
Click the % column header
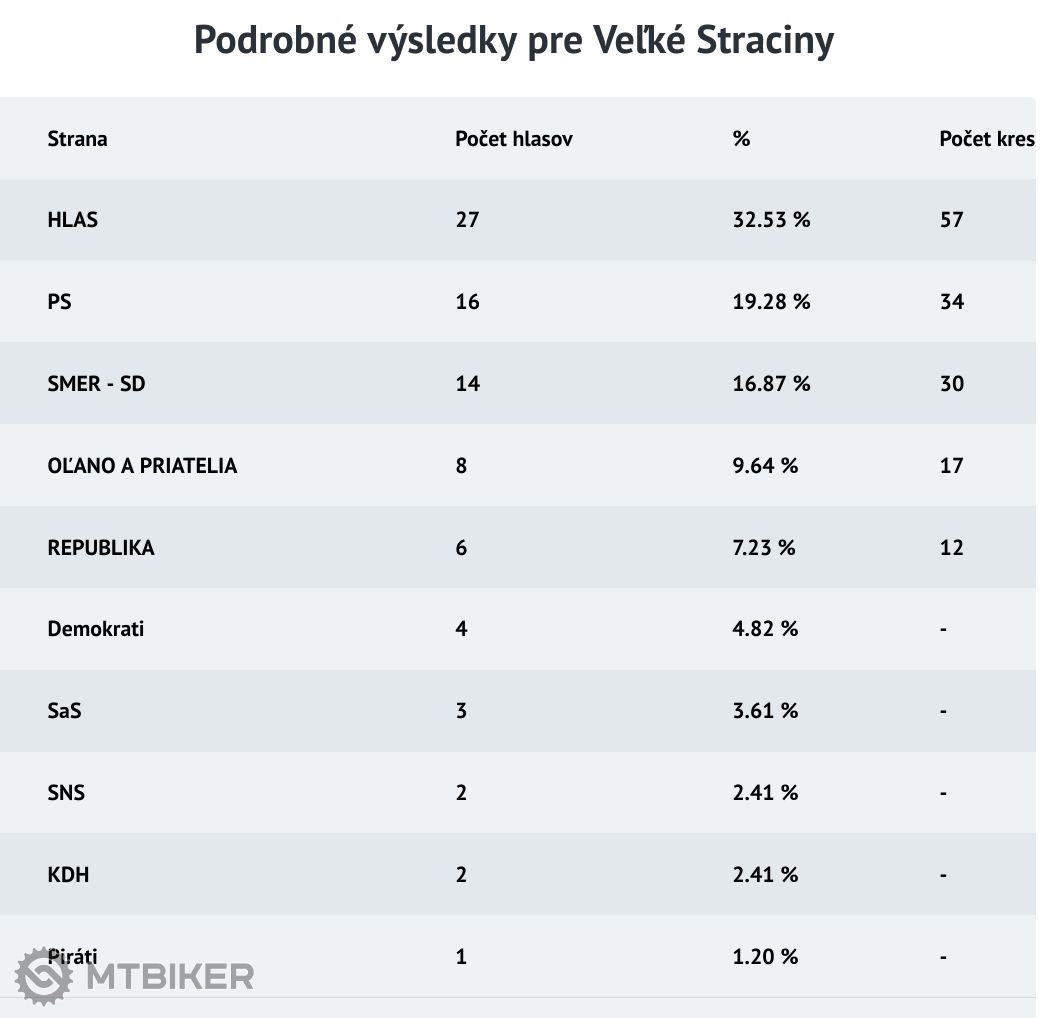pos(741,139)
